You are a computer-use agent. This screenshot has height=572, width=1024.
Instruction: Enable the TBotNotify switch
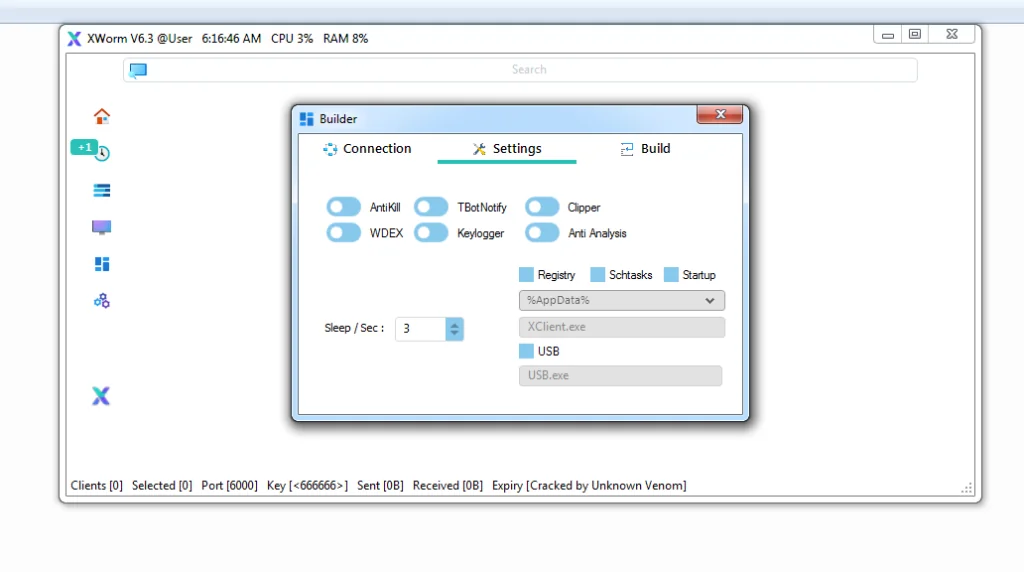pos(431,207)
